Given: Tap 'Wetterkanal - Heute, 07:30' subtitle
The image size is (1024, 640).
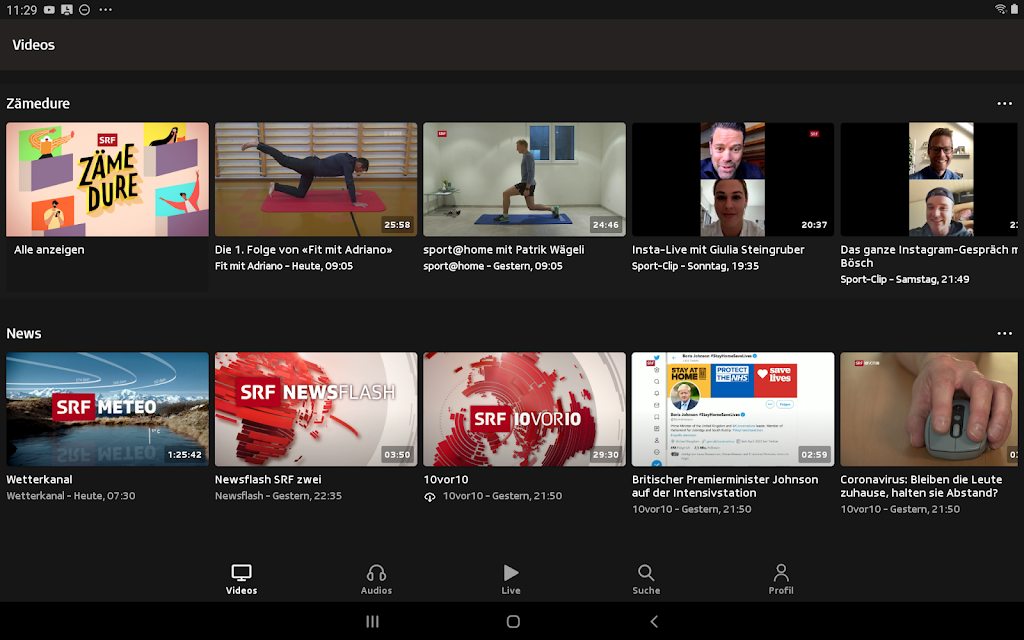Looking at the screenshot, I should tap(71, 496).
